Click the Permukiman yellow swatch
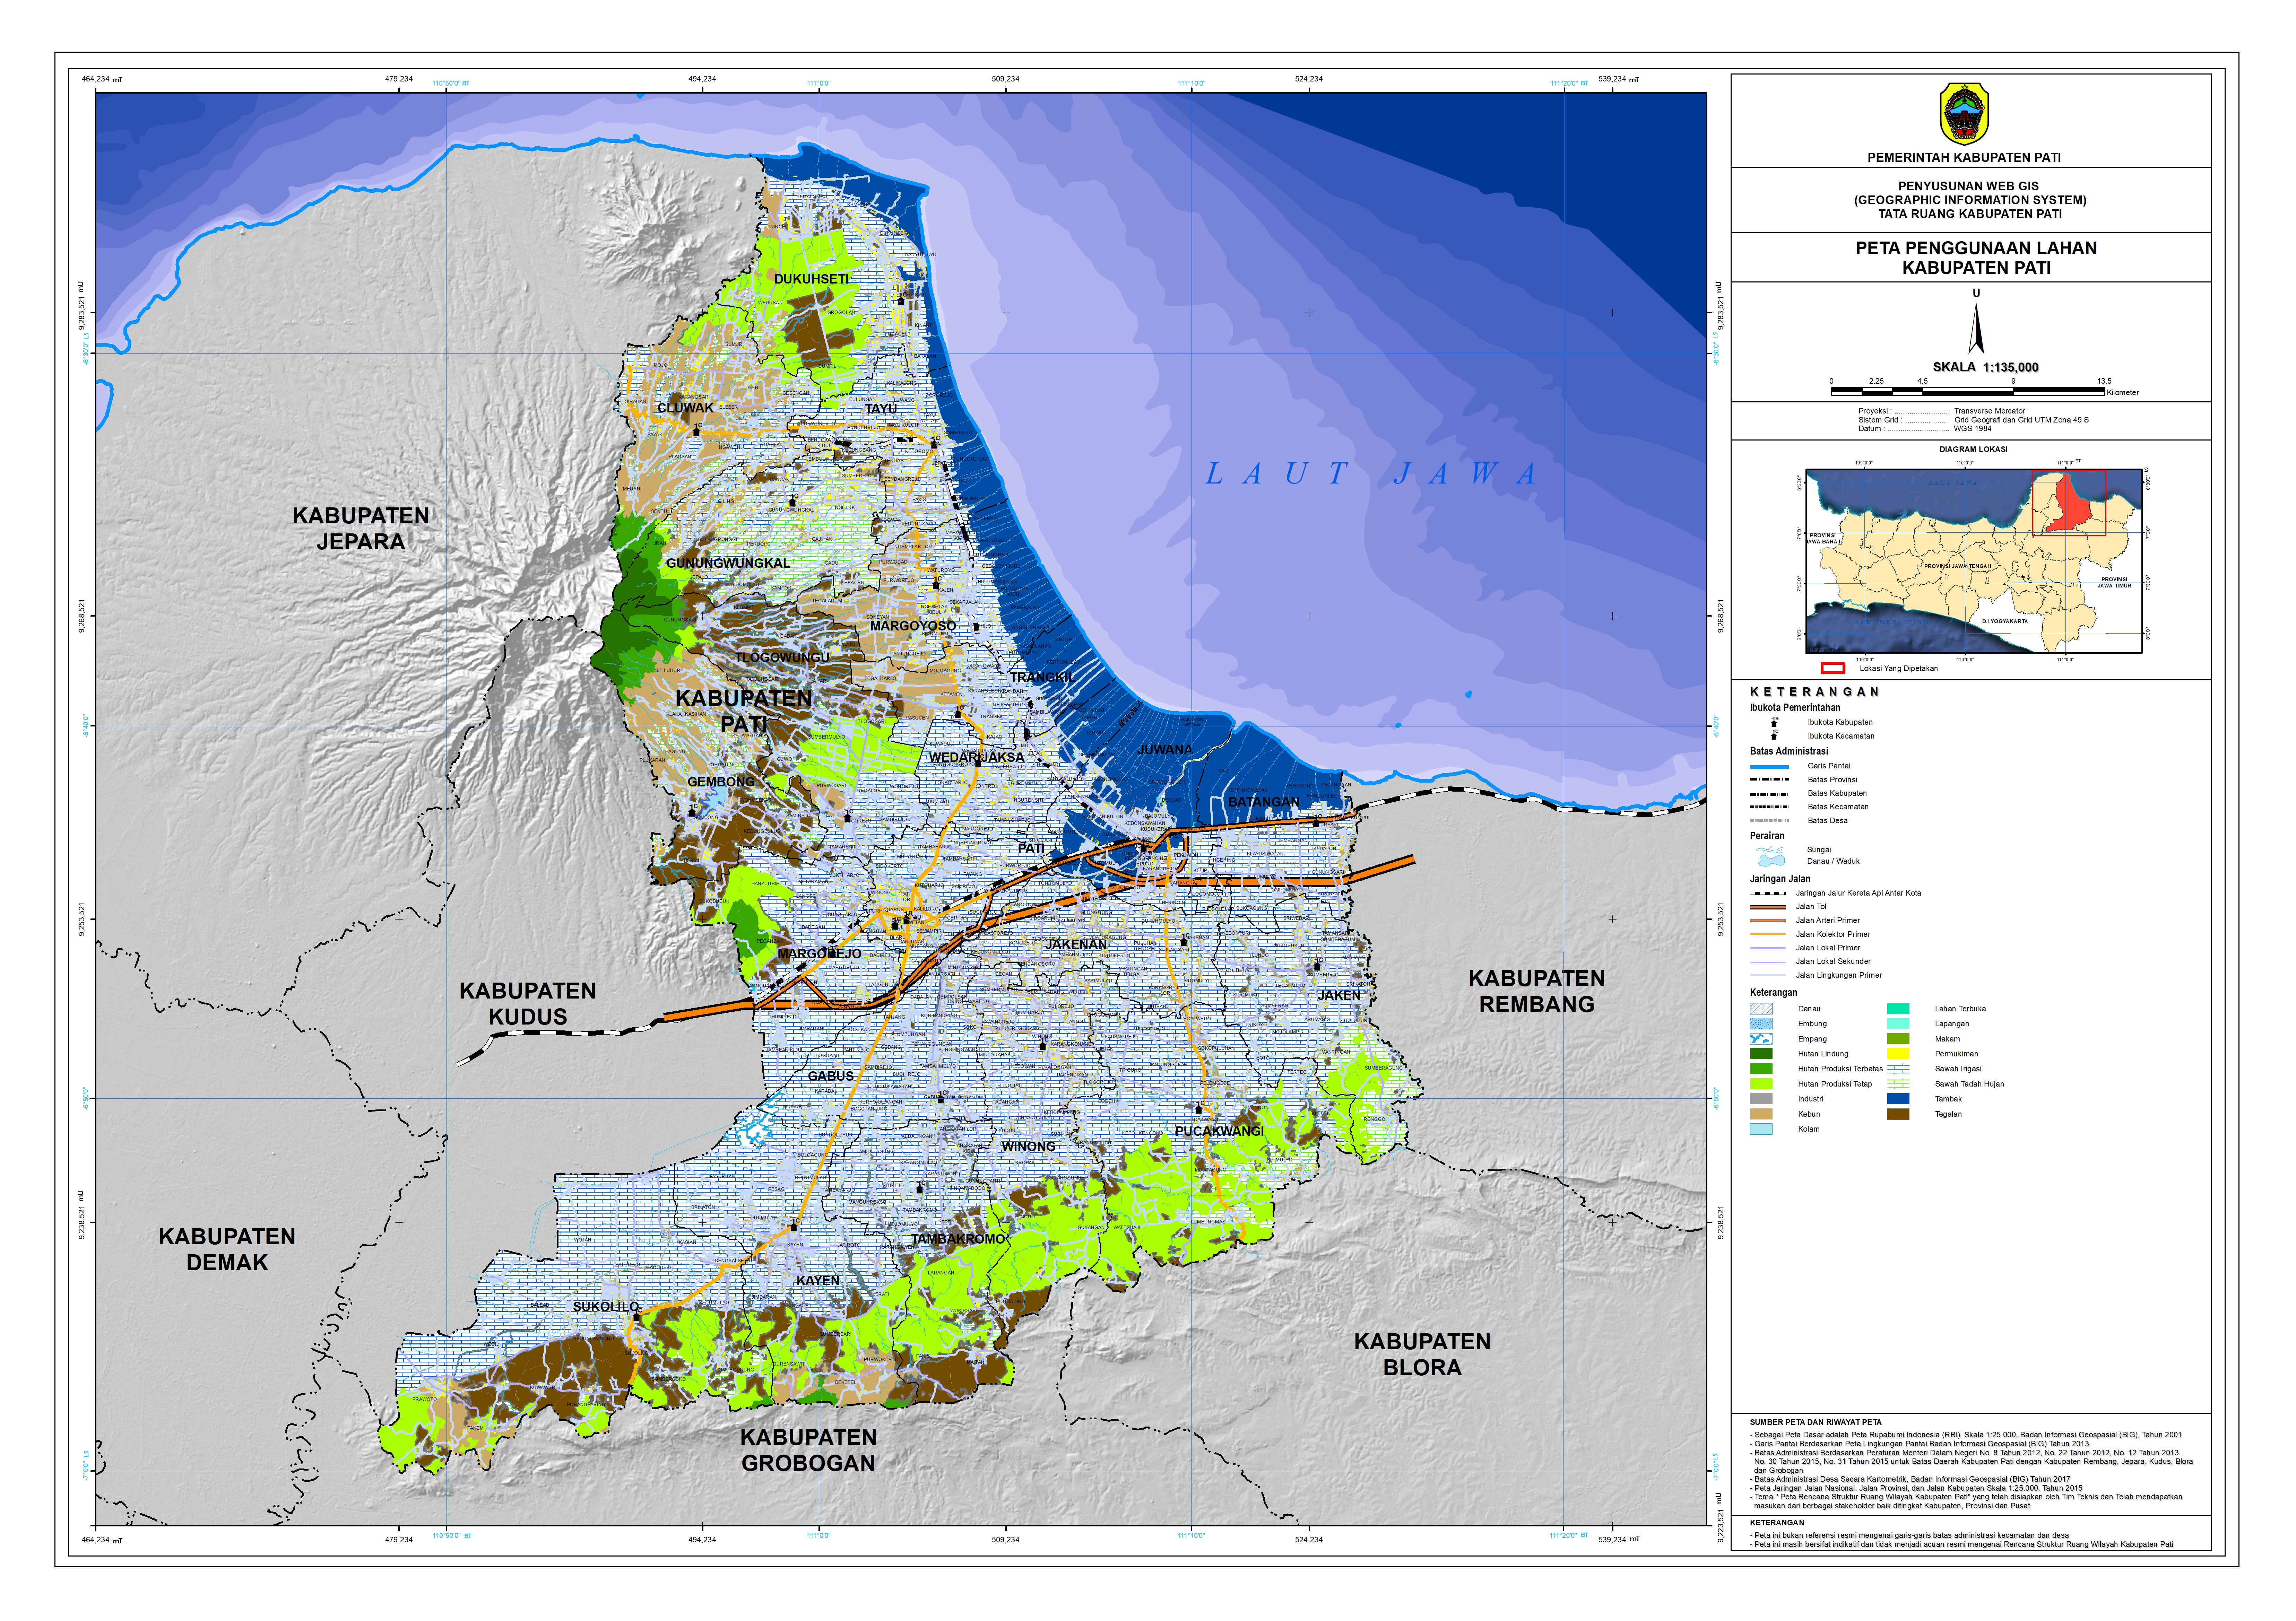The width and height of the screenshot is (2296, 1621). (x=1898, y=1054)
